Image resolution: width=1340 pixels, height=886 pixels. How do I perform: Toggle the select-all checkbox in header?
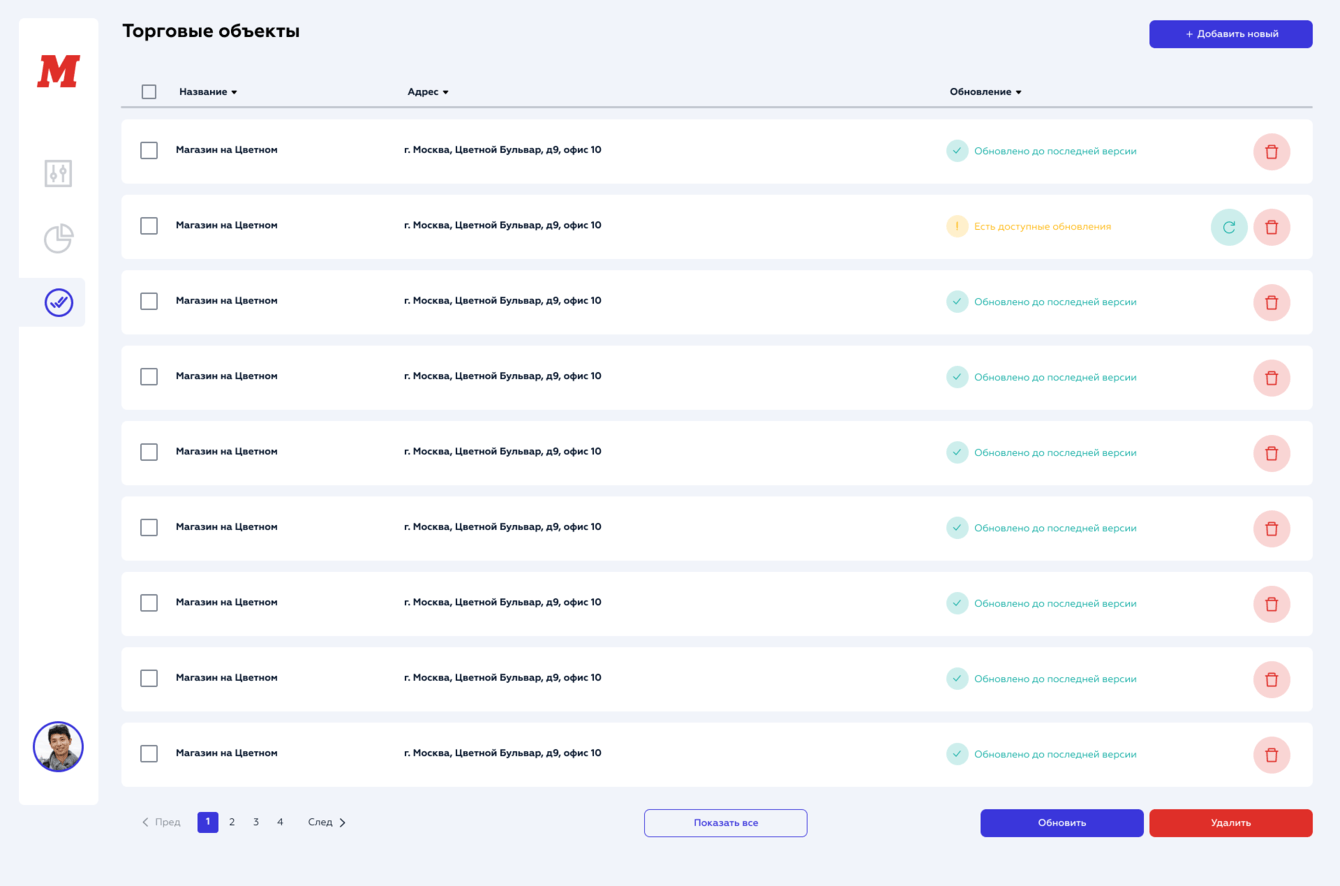click(149, 92)
